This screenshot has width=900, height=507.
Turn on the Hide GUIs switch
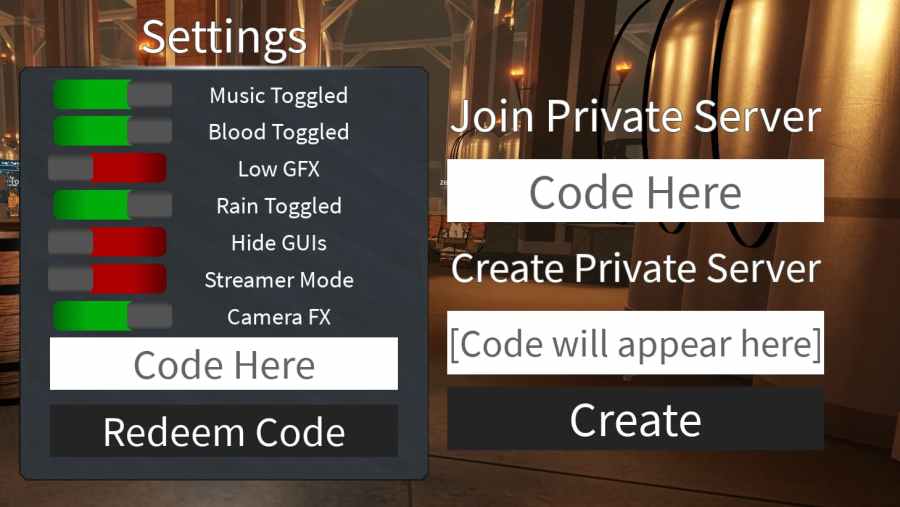click(x=107, y=242)
